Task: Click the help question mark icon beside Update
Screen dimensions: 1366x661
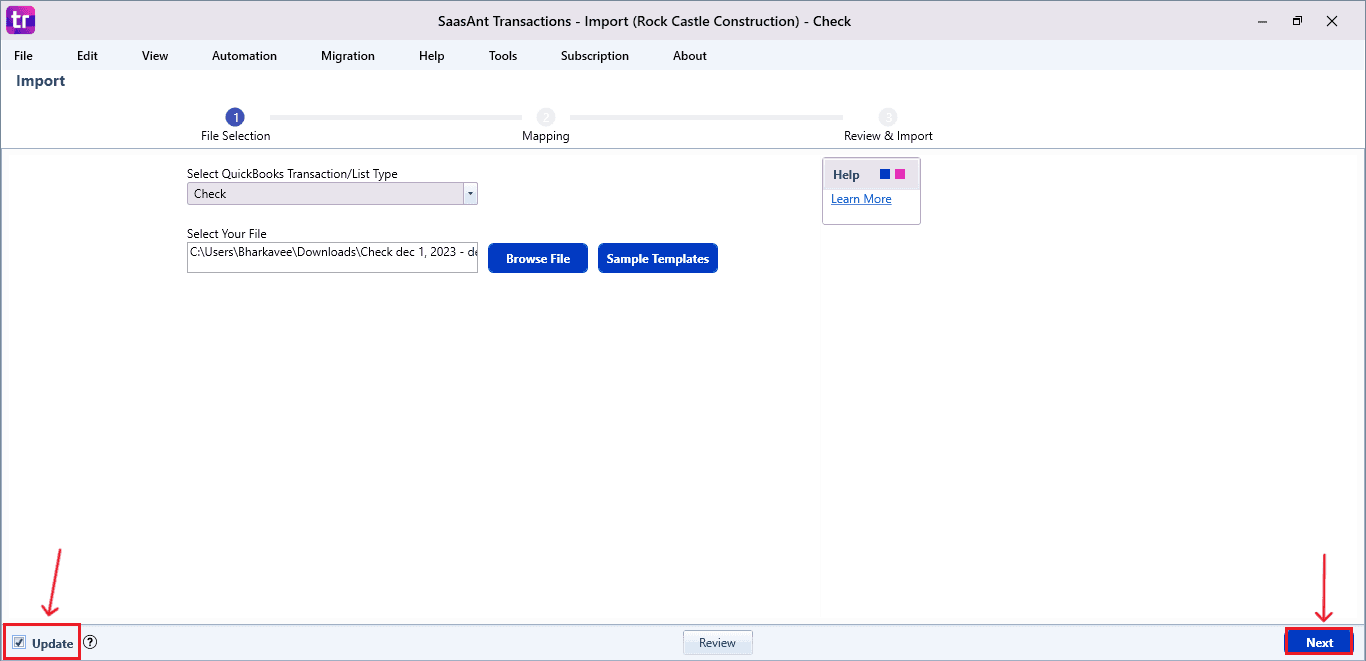Action: (x=90, y=643)
